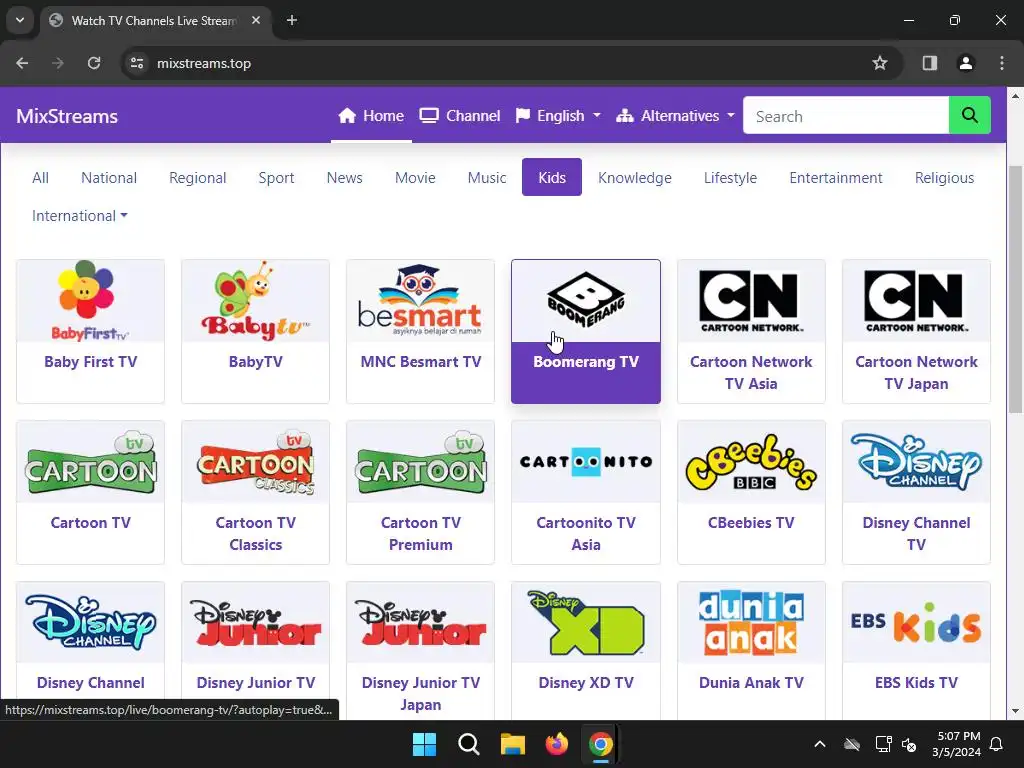Switch to the Sport category

(276, 178)
